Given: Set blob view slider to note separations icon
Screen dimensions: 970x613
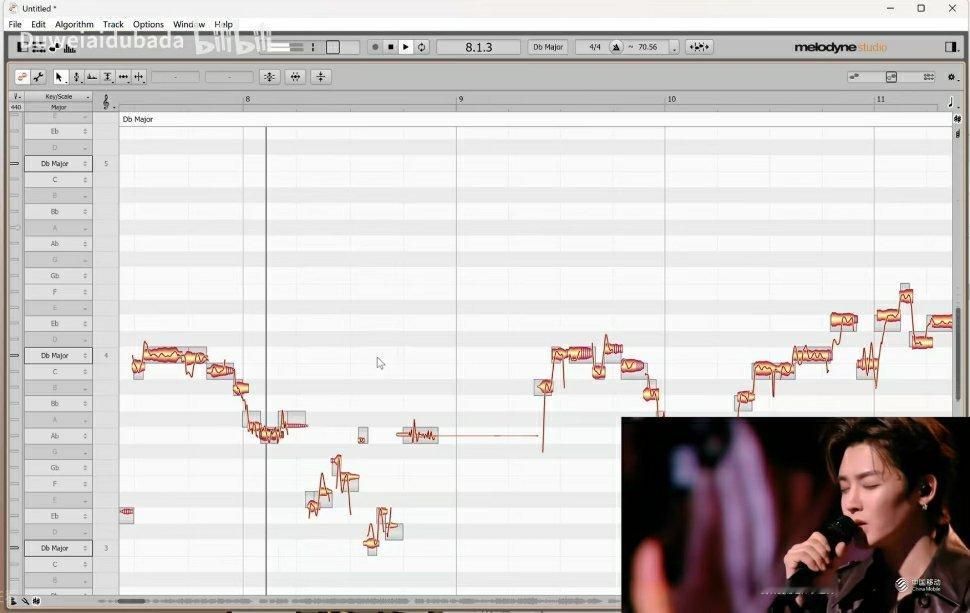Looking at the screenshot, I should (x=929, y=77).
